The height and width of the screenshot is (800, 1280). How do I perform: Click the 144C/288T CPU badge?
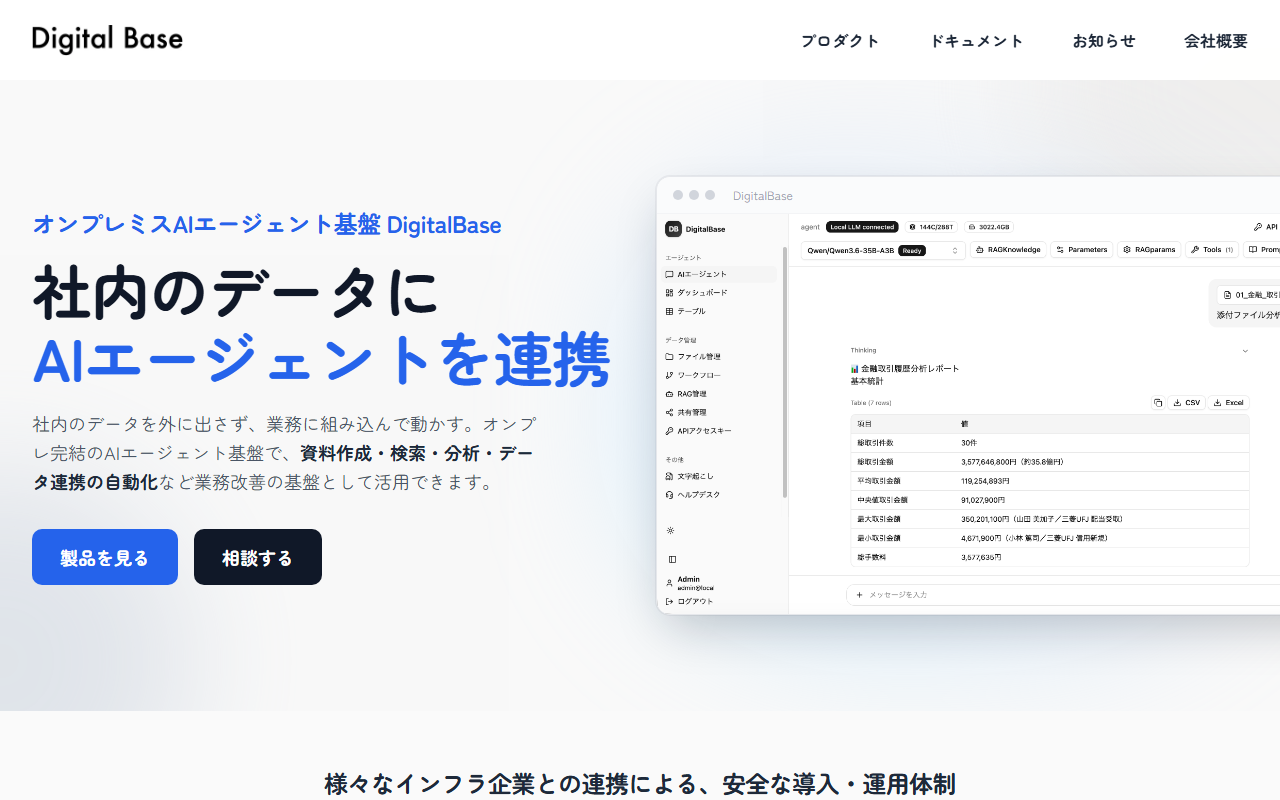932,227
